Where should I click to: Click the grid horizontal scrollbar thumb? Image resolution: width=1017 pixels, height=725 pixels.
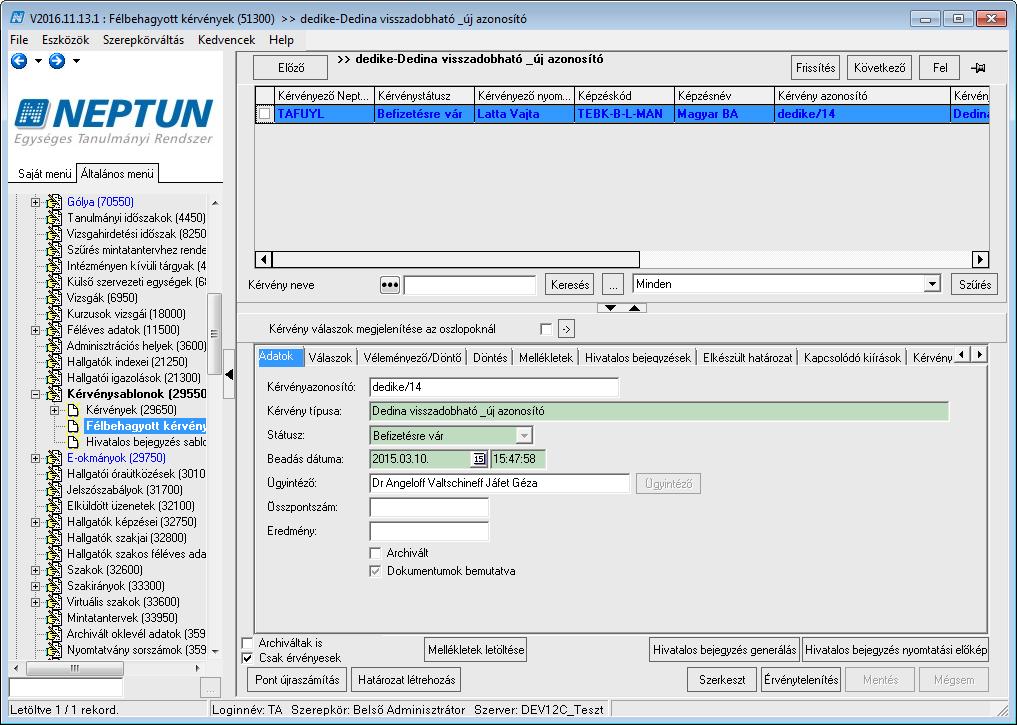pos(456,259)
